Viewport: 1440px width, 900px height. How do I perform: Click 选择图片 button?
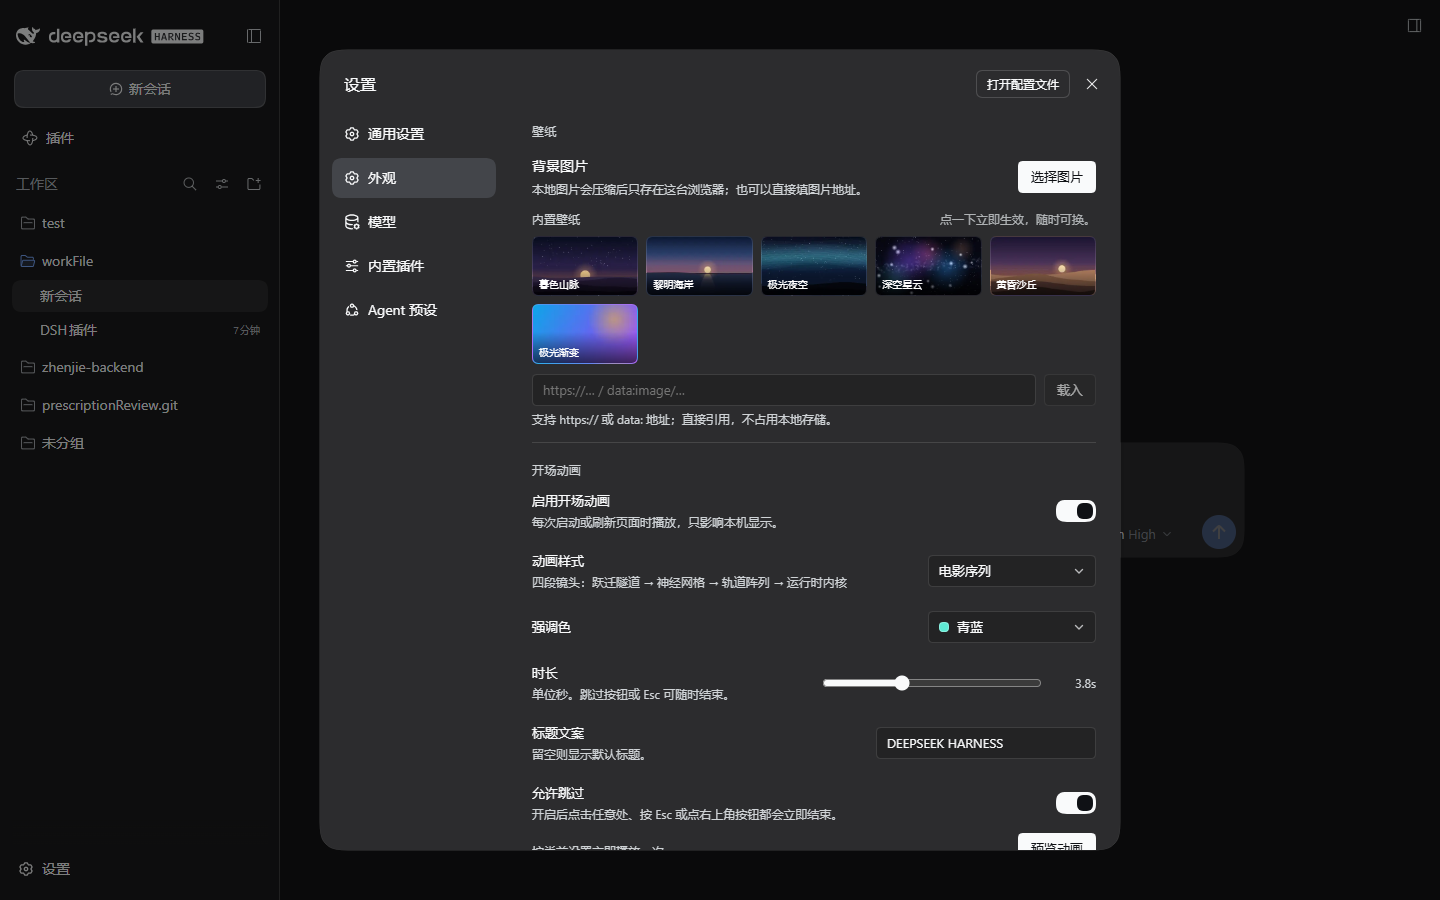(x=1057, y=177)
